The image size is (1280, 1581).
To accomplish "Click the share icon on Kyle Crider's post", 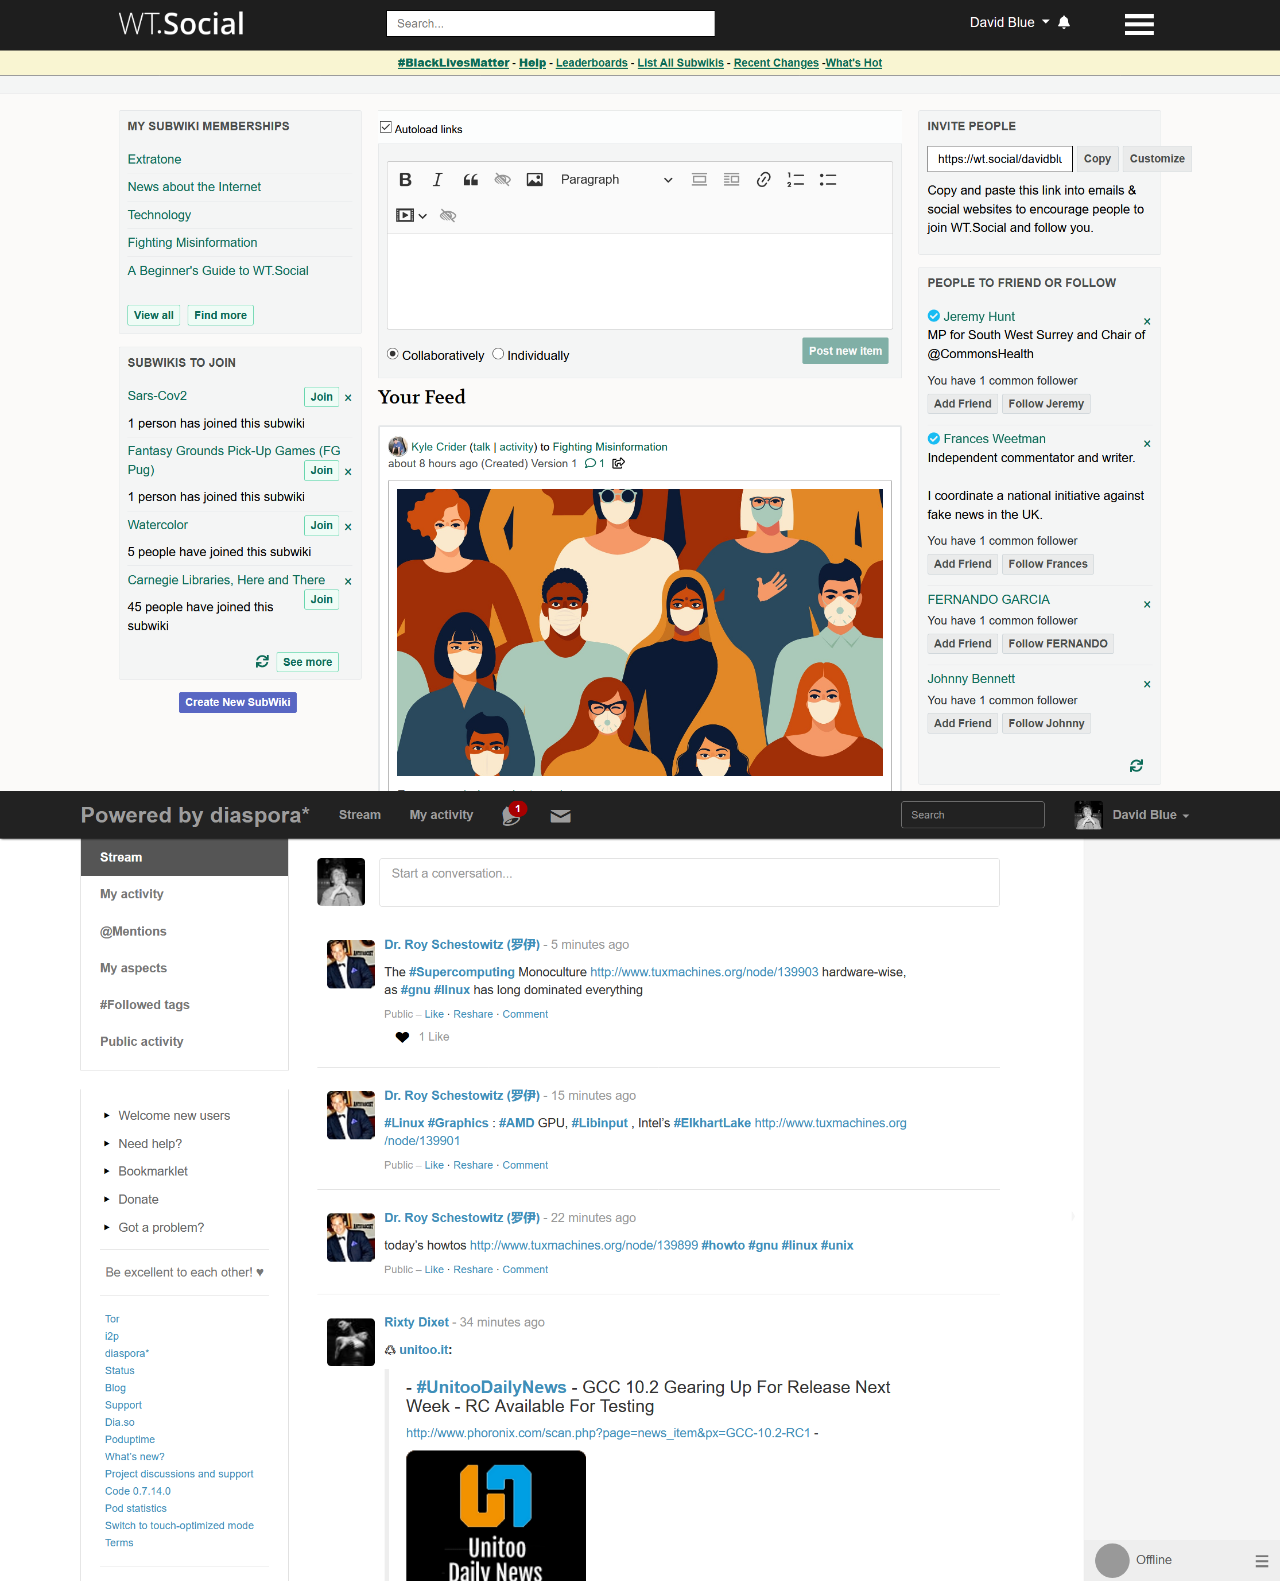I will (x=618, y=463).
